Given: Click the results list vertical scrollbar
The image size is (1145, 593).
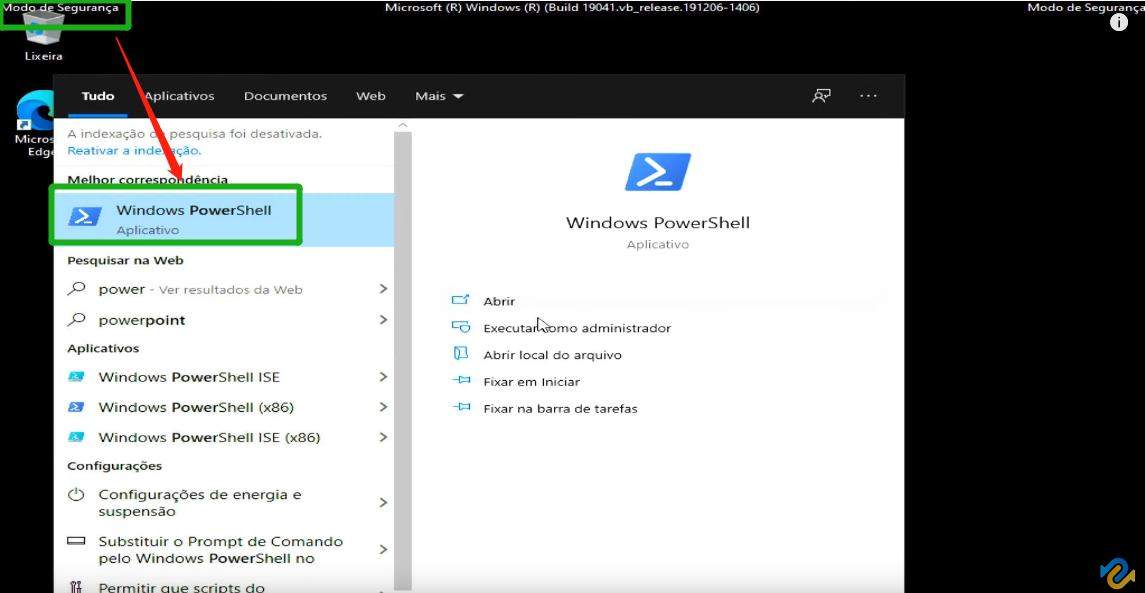Looking at the screenshot, I should (403, 361).
